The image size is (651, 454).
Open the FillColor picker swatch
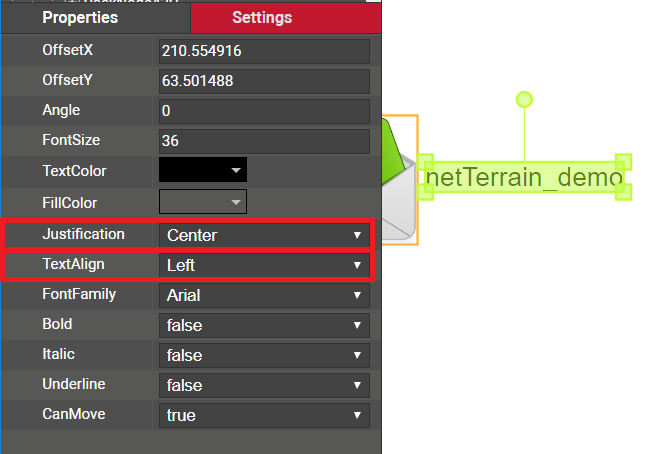(203, 203)
